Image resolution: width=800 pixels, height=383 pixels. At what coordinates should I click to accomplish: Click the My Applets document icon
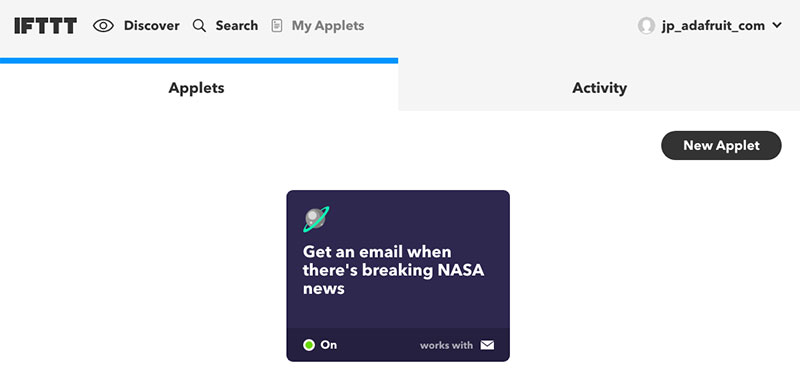[x=277, y=25]
